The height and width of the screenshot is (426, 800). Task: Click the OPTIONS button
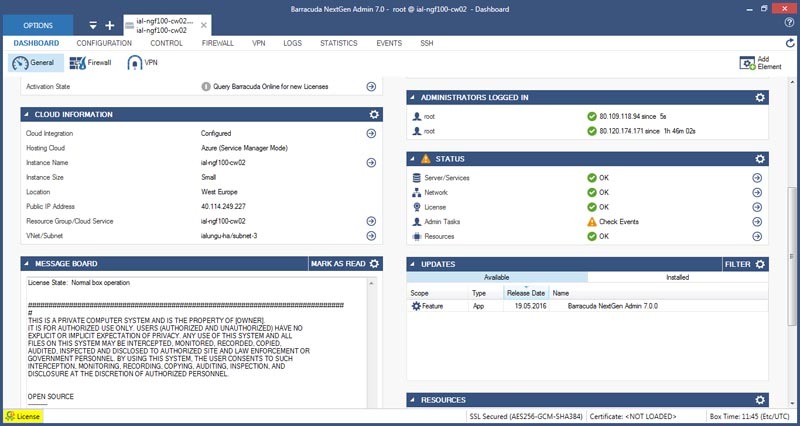tap(38, 25)
